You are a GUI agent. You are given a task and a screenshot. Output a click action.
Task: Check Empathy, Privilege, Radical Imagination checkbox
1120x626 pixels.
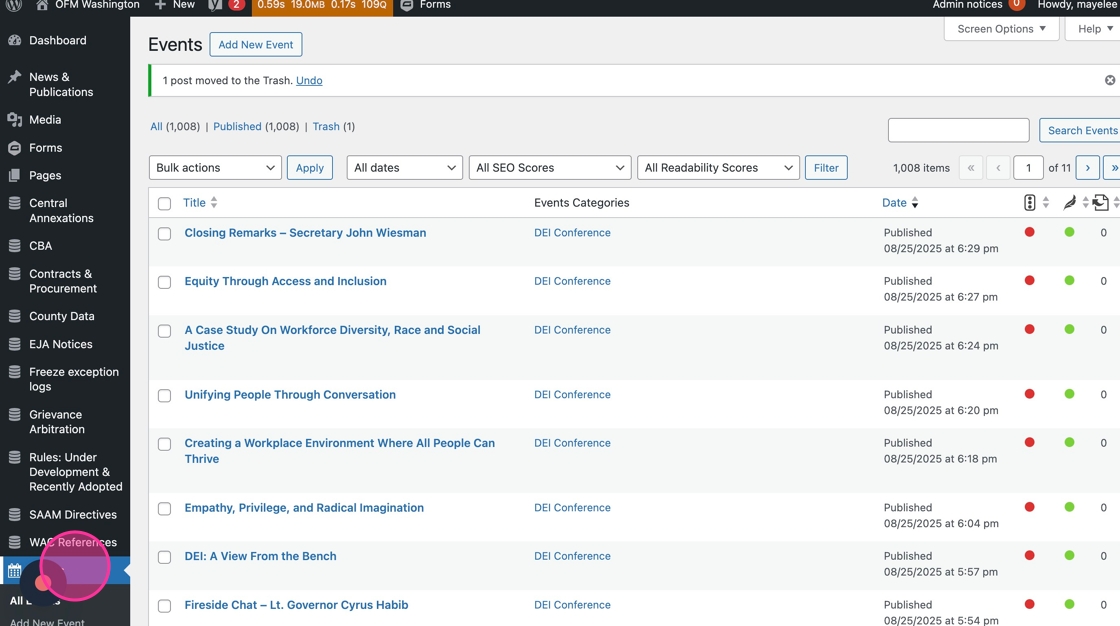164,509
